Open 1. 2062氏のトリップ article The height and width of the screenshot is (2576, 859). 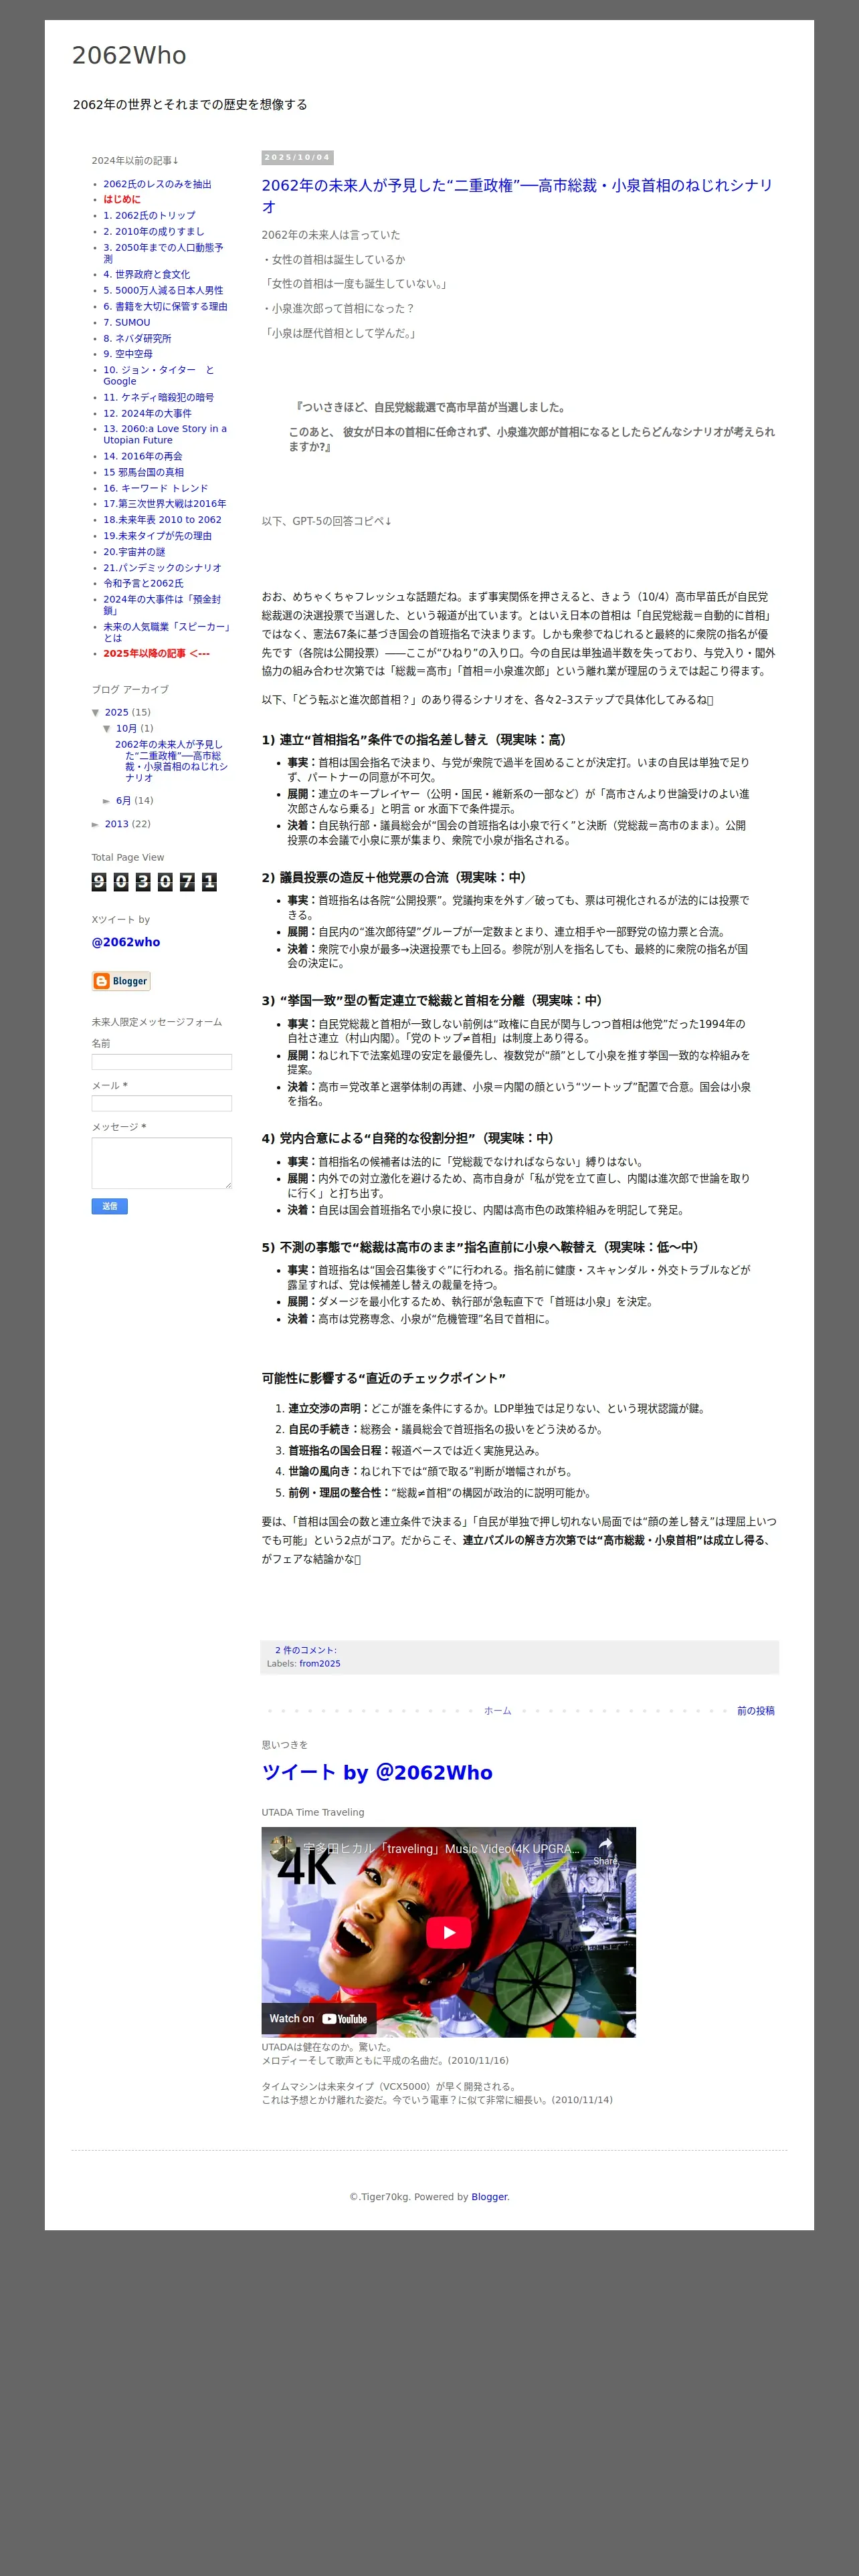(x=149, y=215)
